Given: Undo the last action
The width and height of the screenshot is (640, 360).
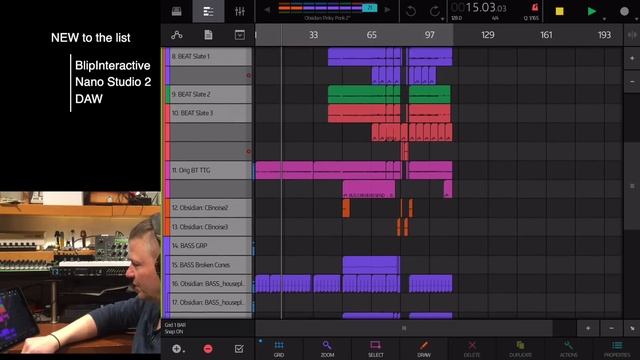Looking at the screenshot, I should [x=411, y=11].
